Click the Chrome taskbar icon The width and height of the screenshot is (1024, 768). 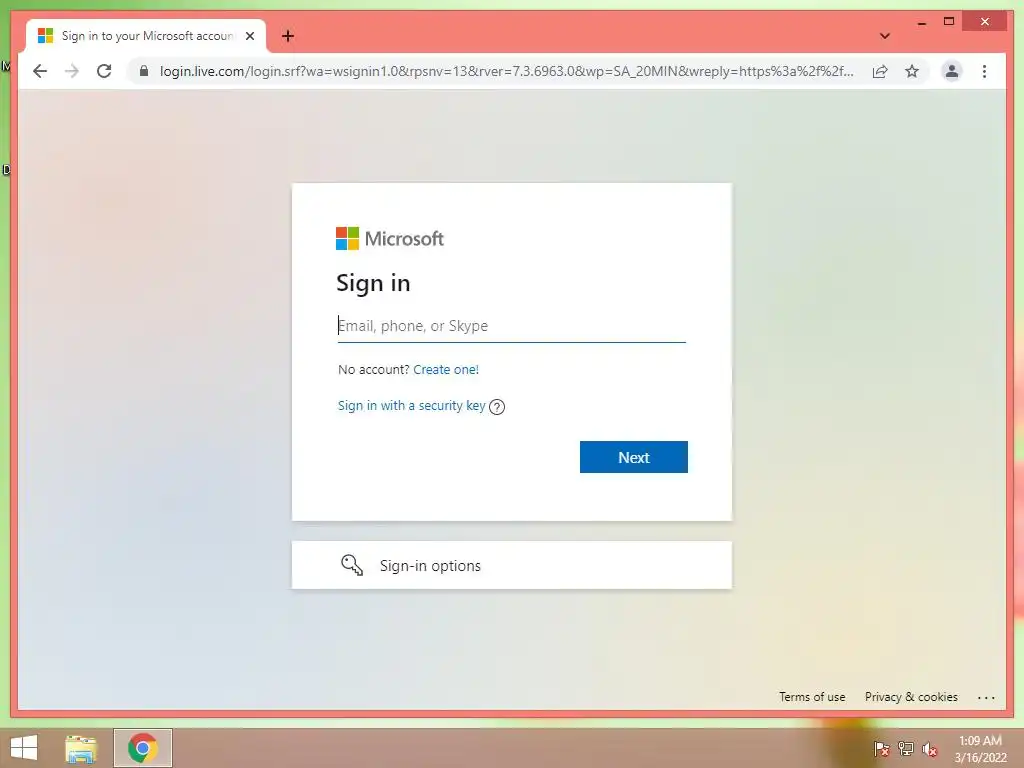142,748
